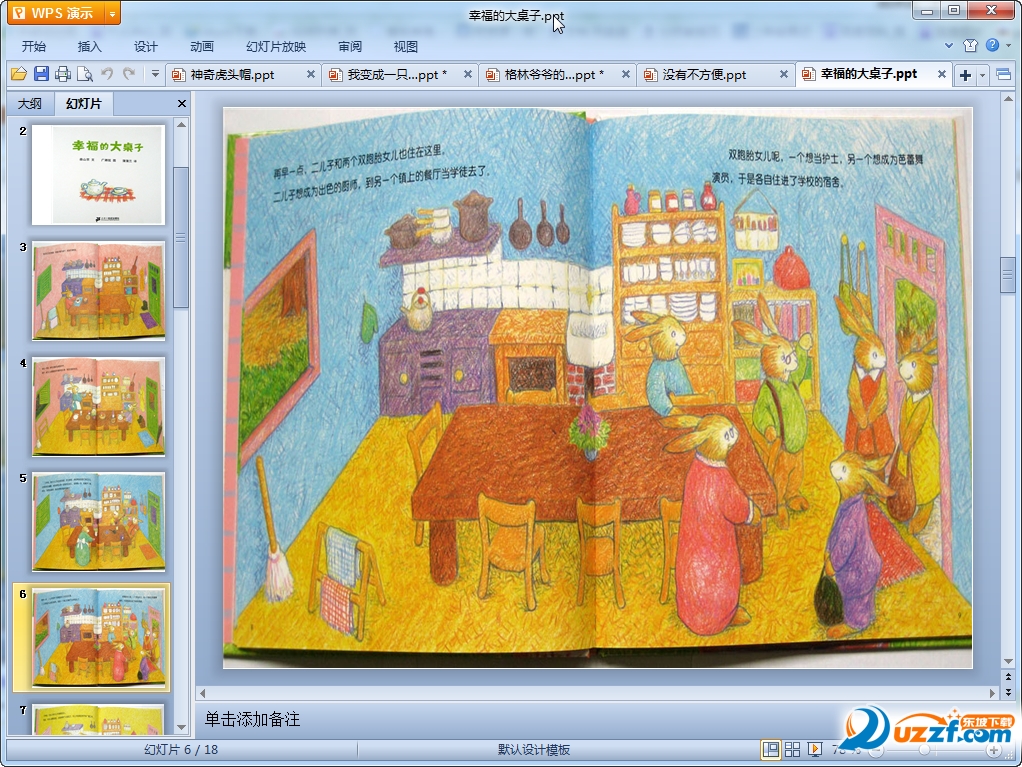Click the zoom slider handle
The width and height of the screenshot is (1022, 767).
click(x=924, y=750)
